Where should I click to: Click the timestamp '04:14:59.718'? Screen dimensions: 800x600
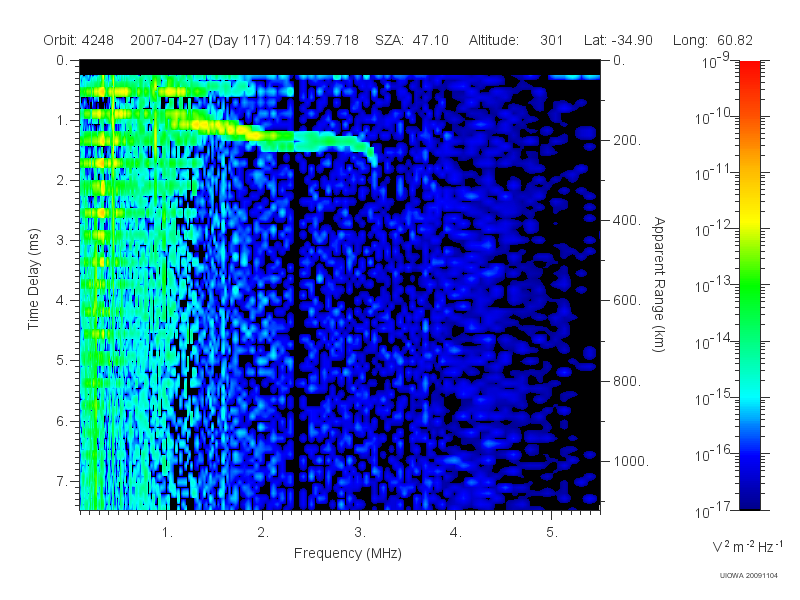click(x=317, y=40)
